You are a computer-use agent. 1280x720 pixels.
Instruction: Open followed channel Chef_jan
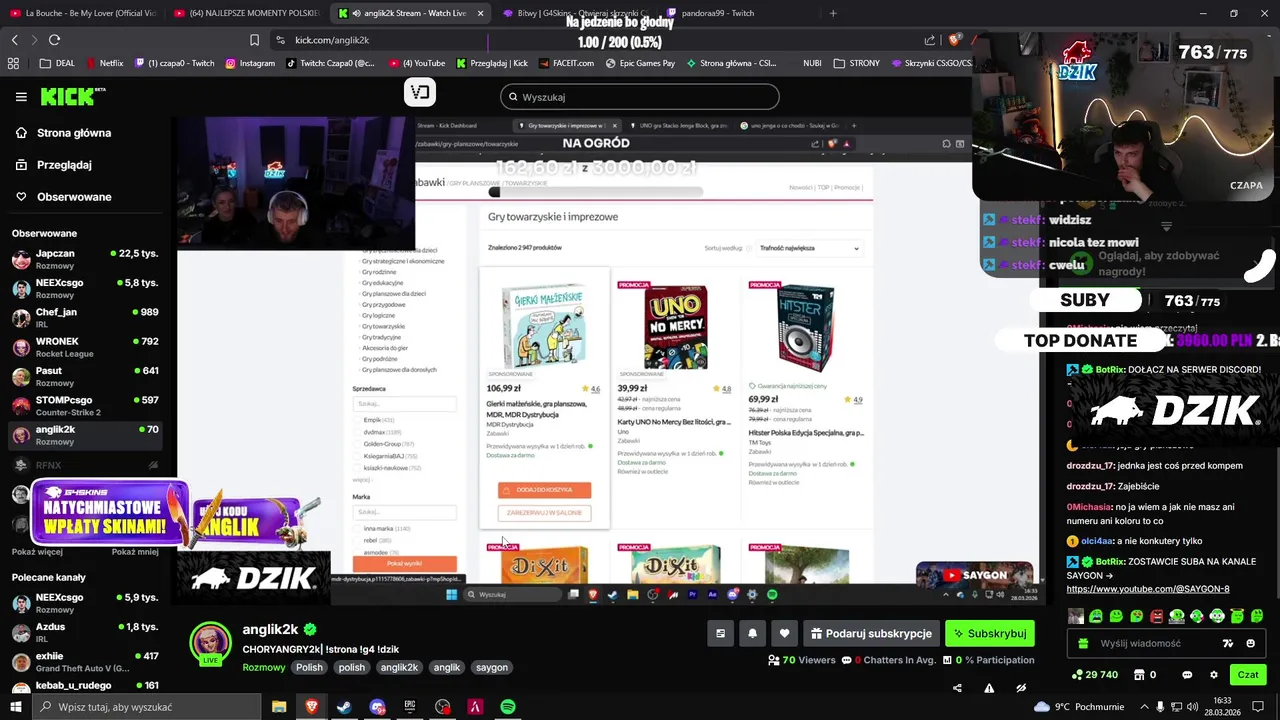pos(85,318)
